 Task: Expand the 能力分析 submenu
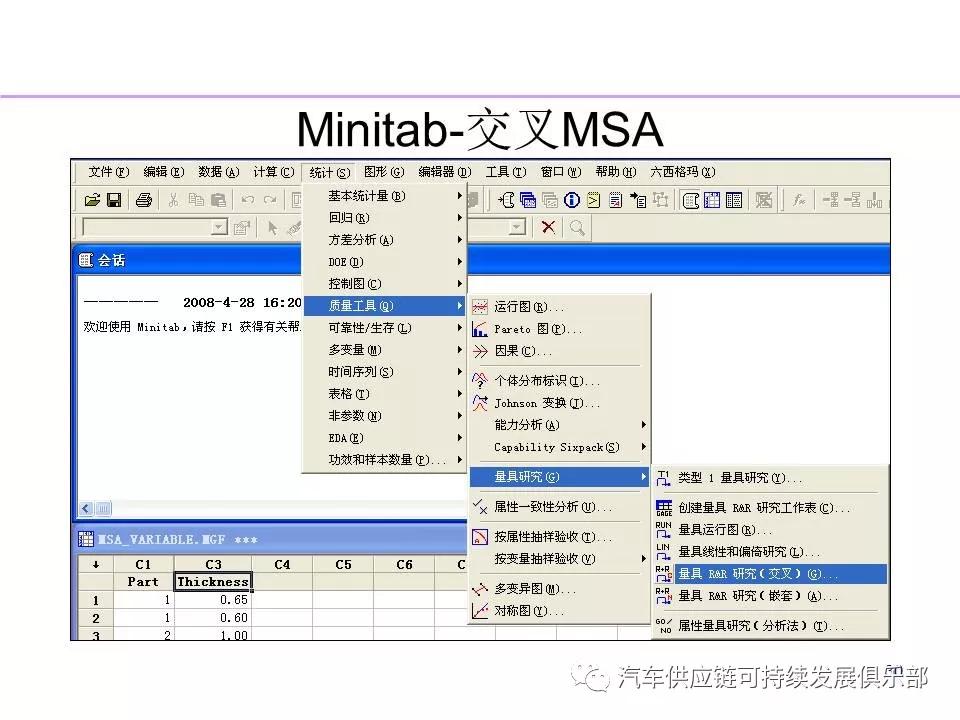click(x=558, y=425)
